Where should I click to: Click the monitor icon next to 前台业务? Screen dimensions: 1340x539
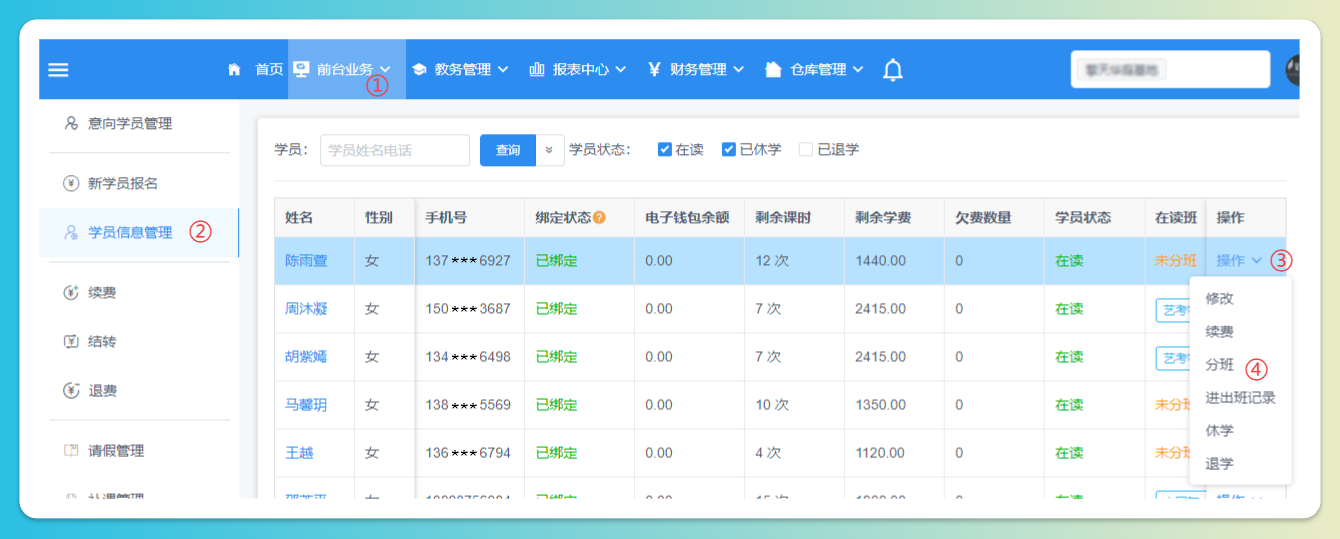tap(301, 69)
